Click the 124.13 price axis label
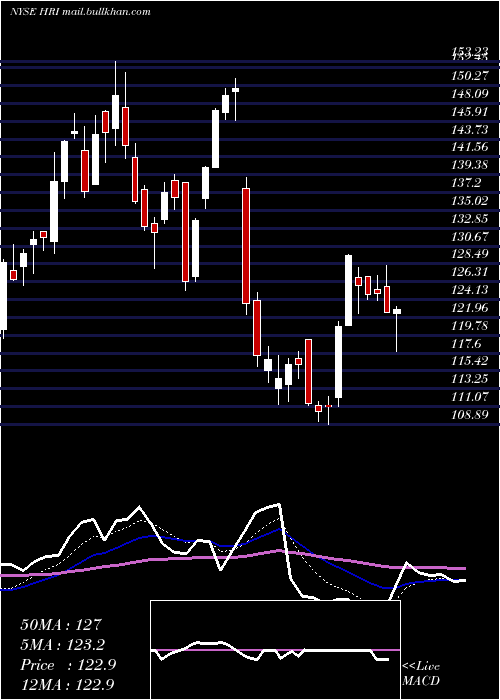 tap(469, 290)
